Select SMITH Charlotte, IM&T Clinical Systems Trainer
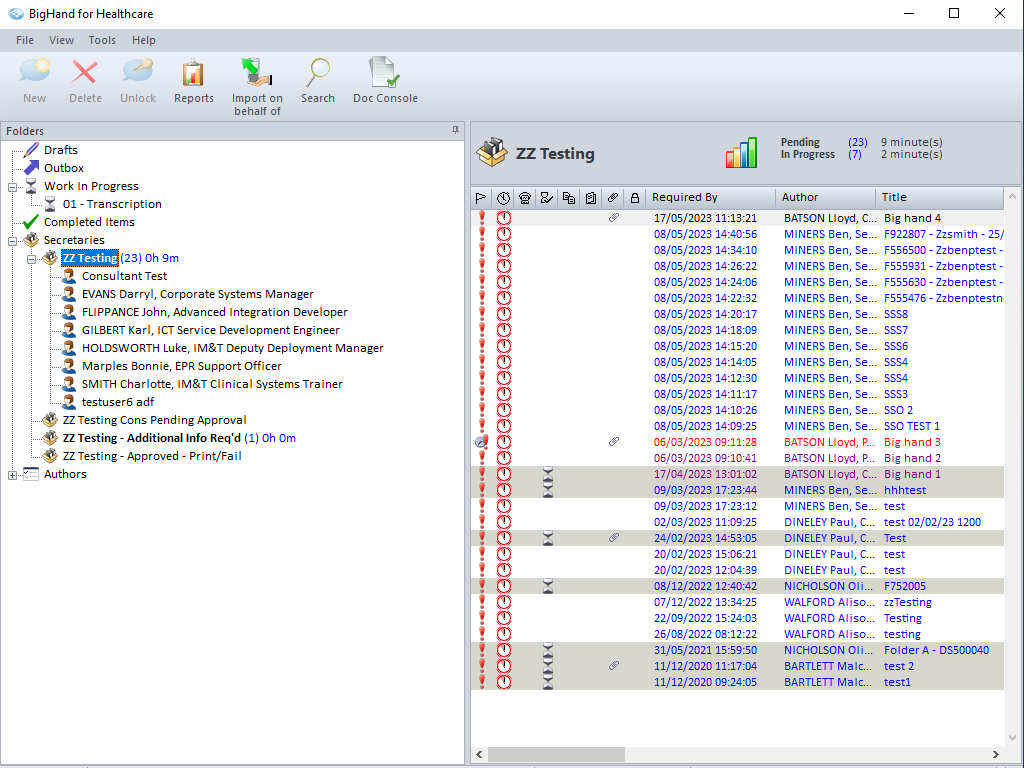Screen dimensions: 1024x768 [x=212, y=384]
